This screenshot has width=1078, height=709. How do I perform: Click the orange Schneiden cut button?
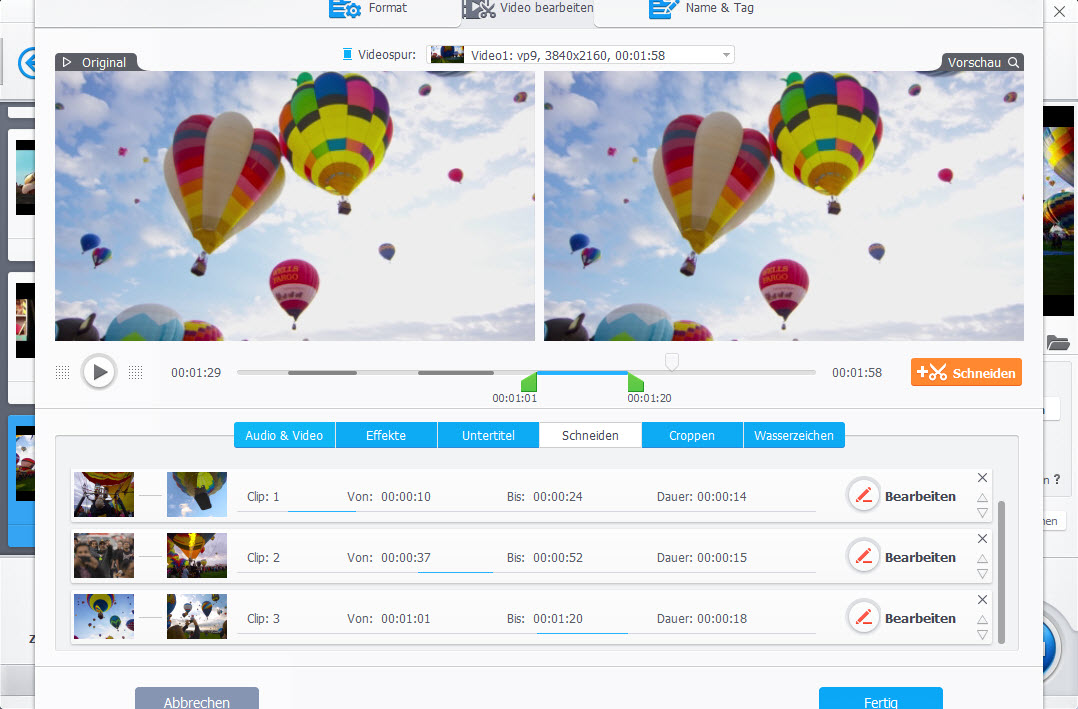click(x=966, y=372)
